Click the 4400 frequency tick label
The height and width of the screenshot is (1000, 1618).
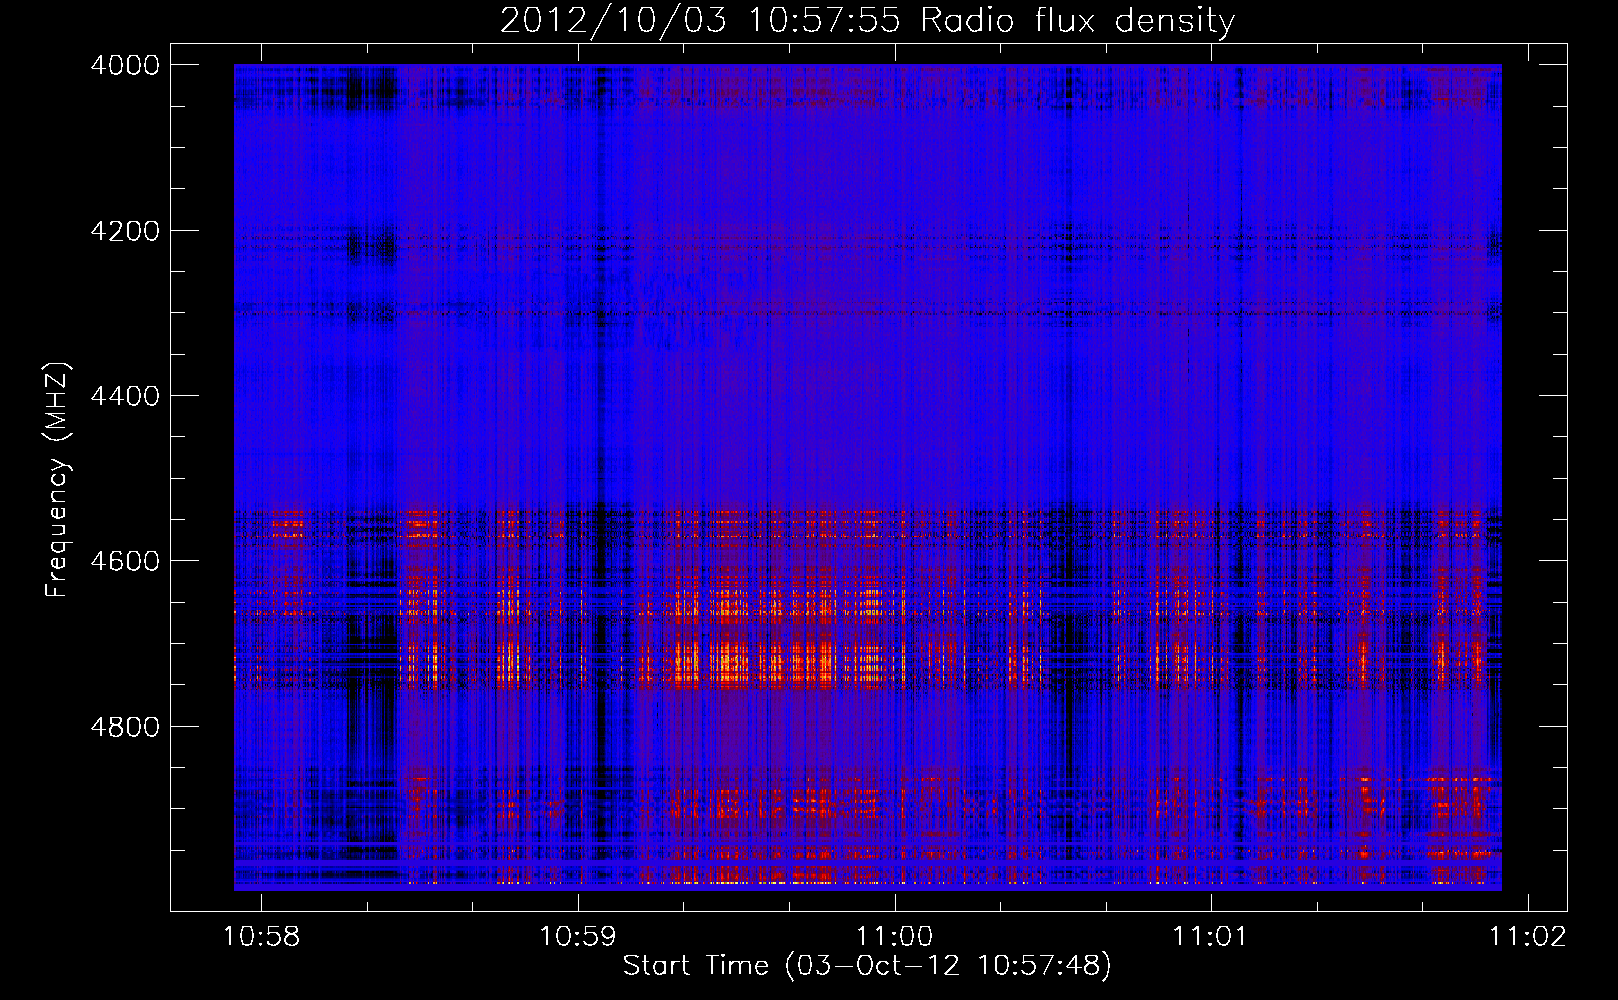click(x=125, y=396)
